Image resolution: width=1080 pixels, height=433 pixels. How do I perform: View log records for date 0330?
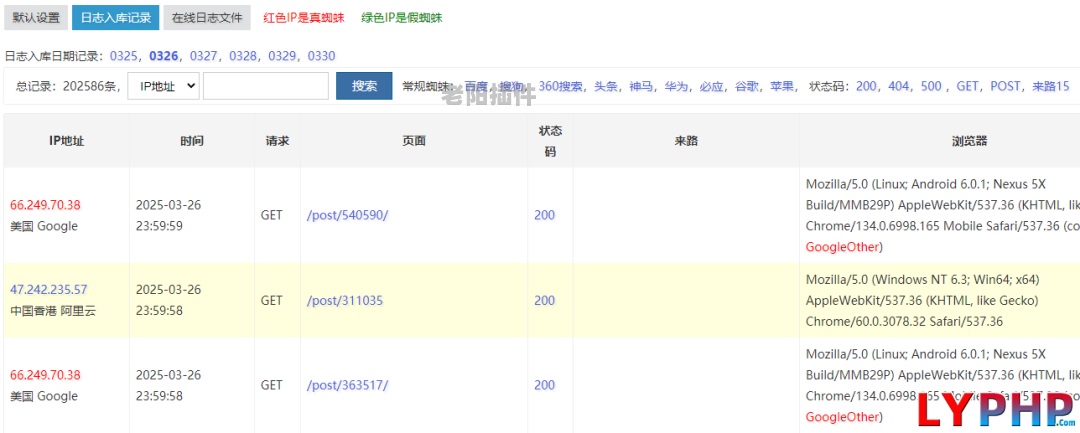click(322, 56)
